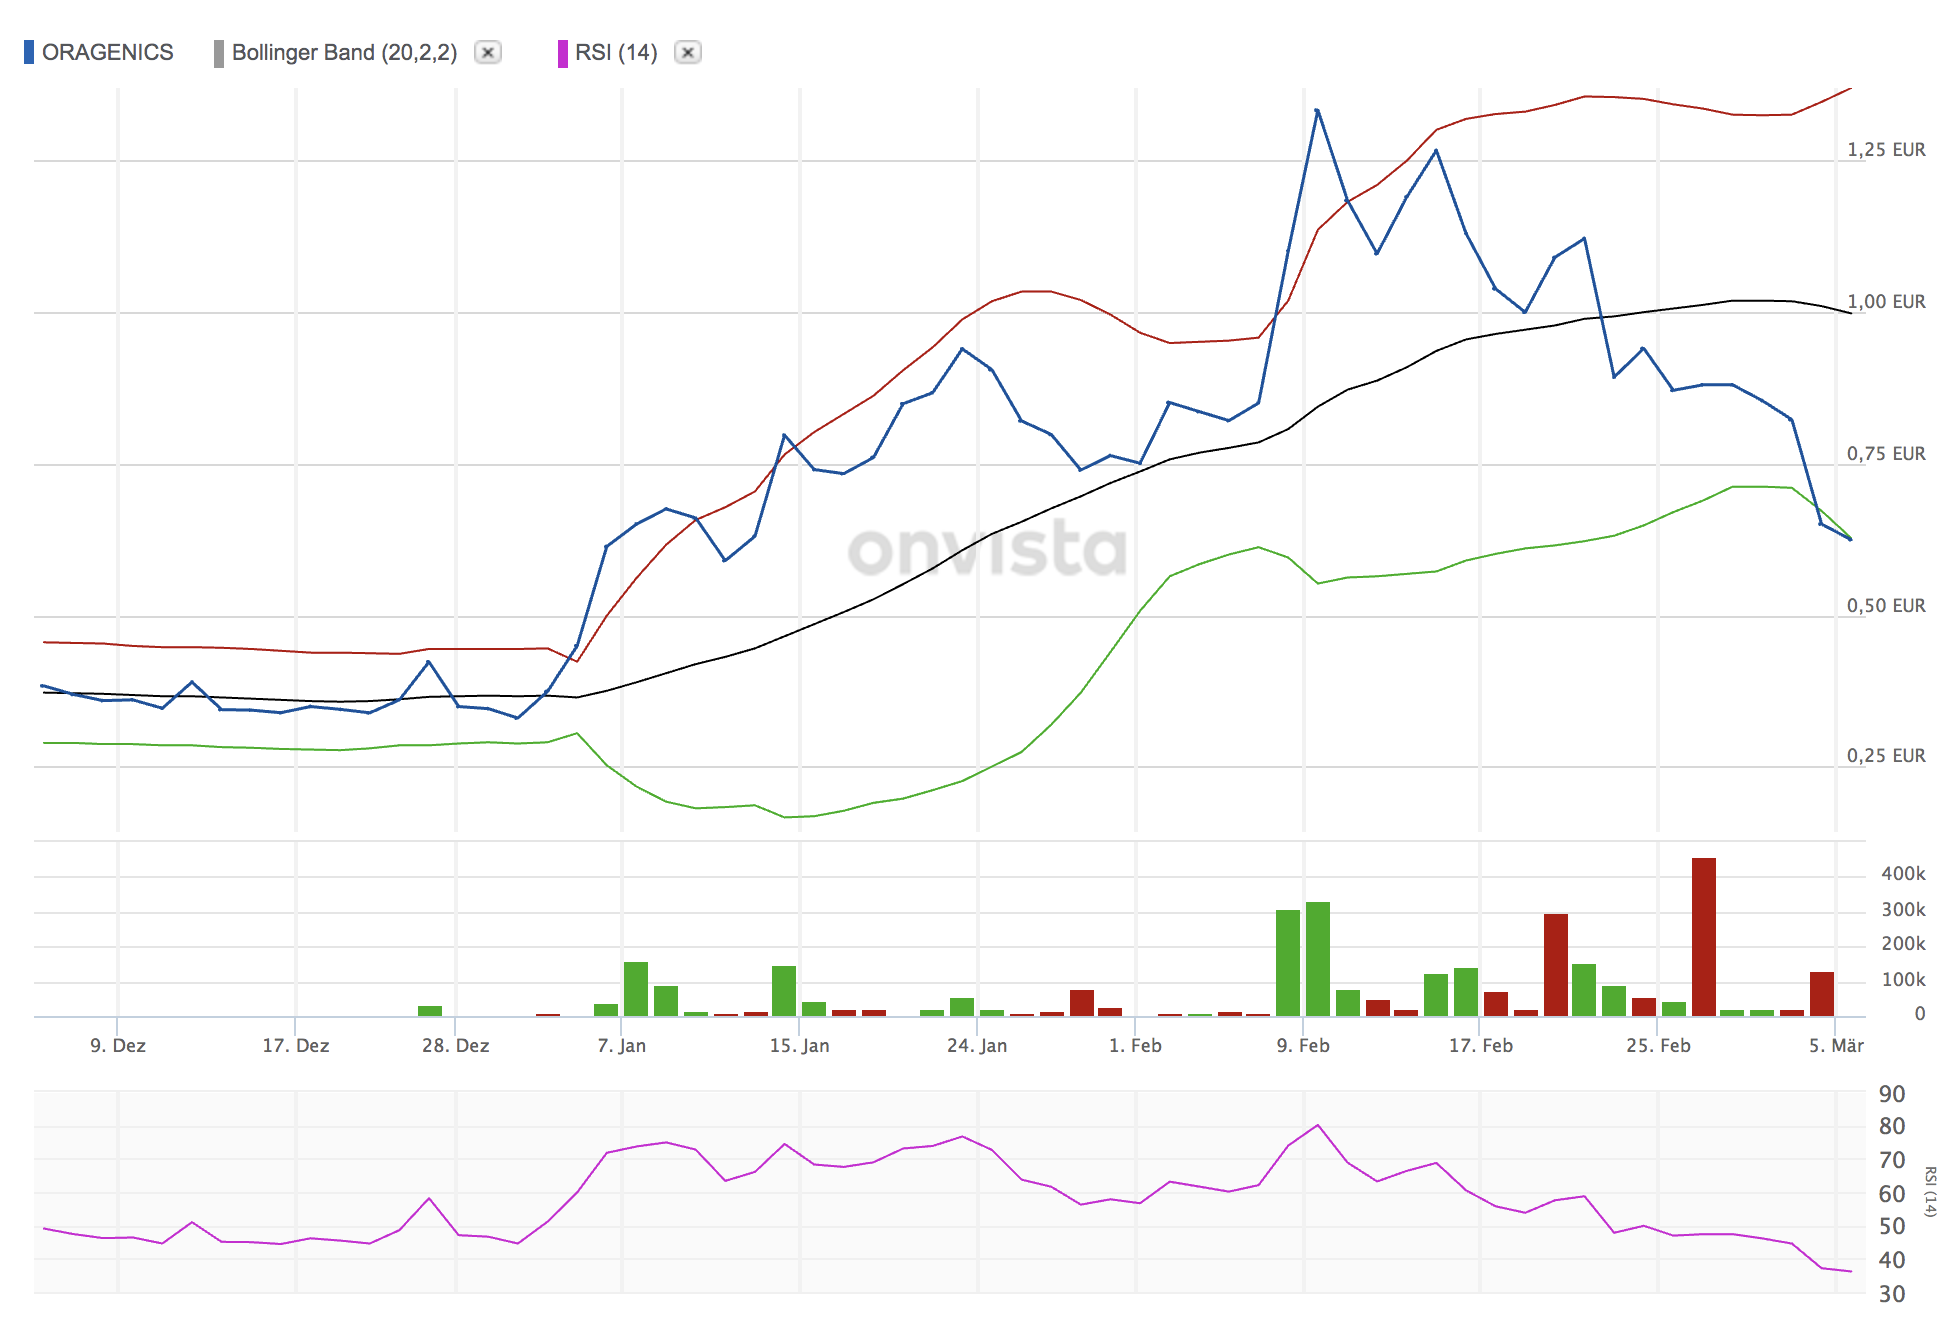The width and height of the screenshot is (1958, 1328).
Task: Click the '70' RSI axis label
Action: pos(1892,1161)
